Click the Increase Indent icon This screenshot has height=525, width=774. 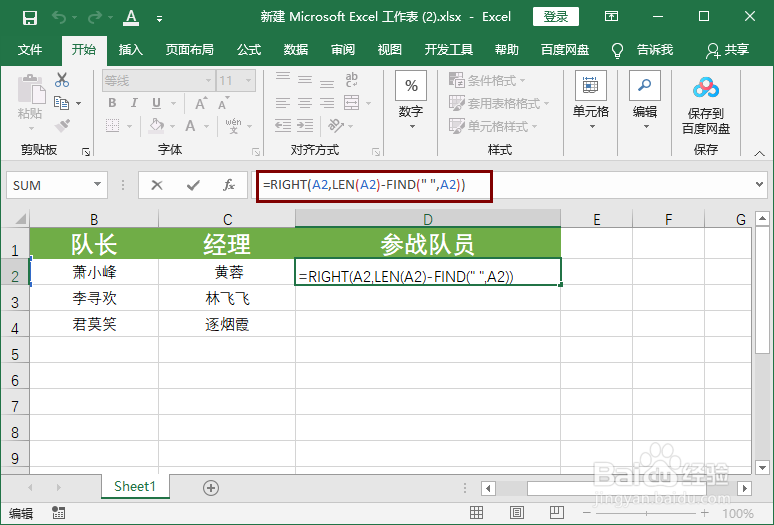coord(305,126)
